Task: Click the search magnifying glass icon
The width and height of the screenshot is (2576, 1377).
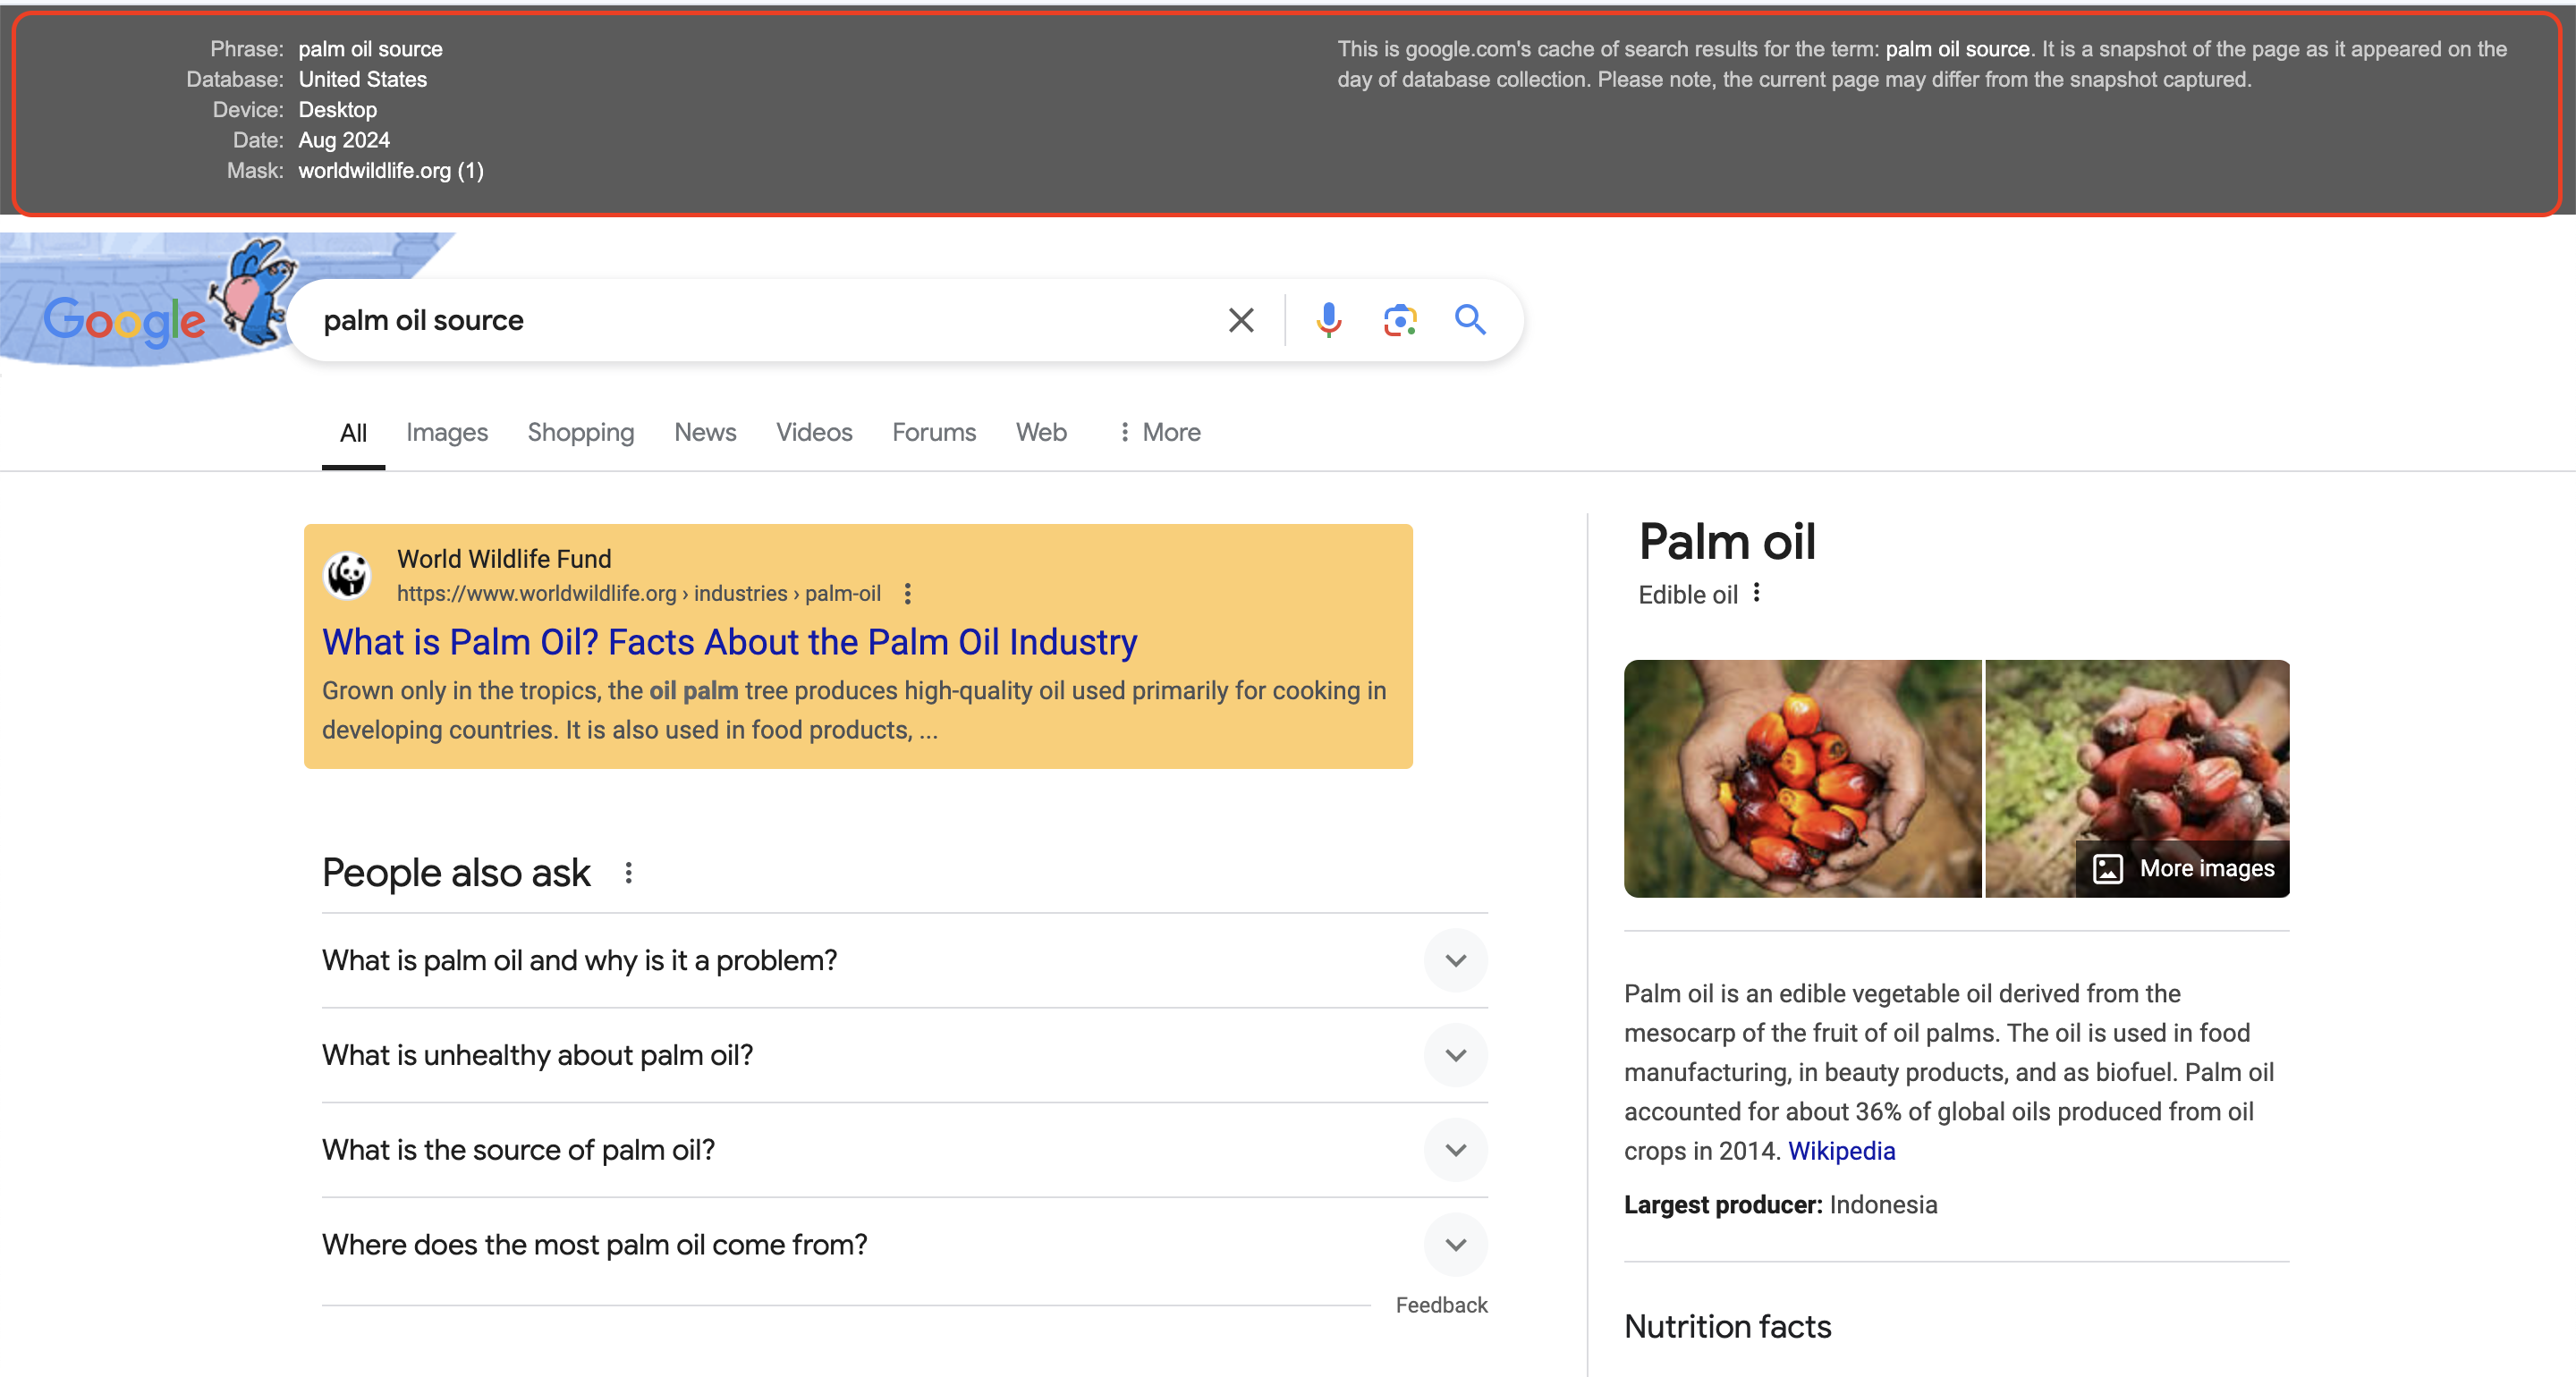Action: point(1470,320)
